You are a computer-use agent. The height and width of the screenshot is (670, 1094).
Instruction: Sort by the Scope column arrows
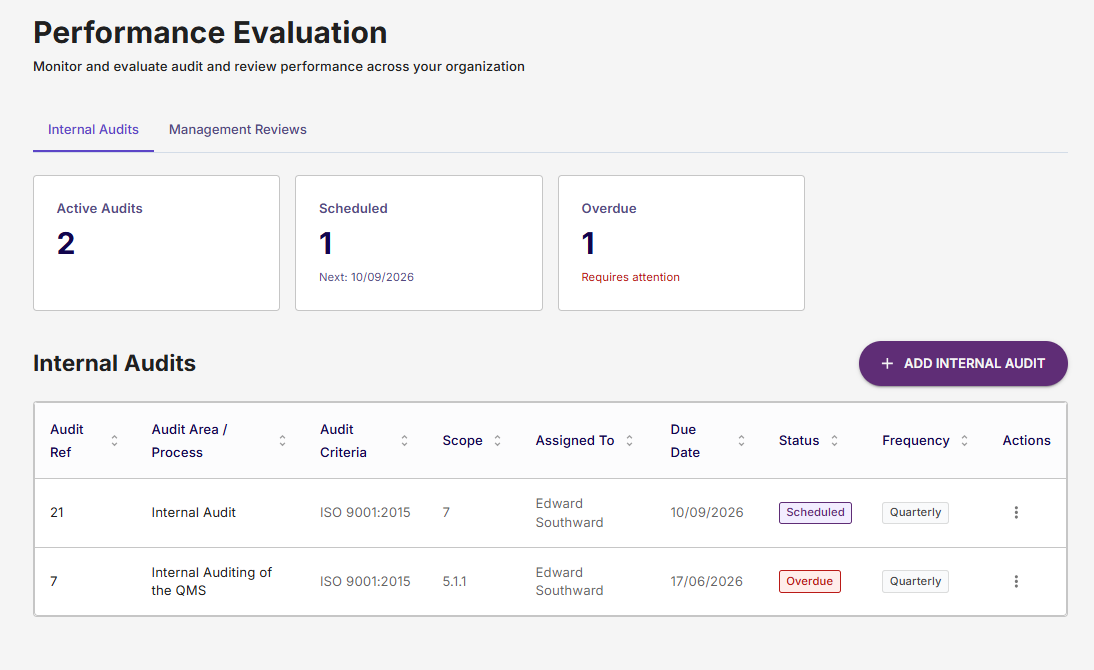497,440
